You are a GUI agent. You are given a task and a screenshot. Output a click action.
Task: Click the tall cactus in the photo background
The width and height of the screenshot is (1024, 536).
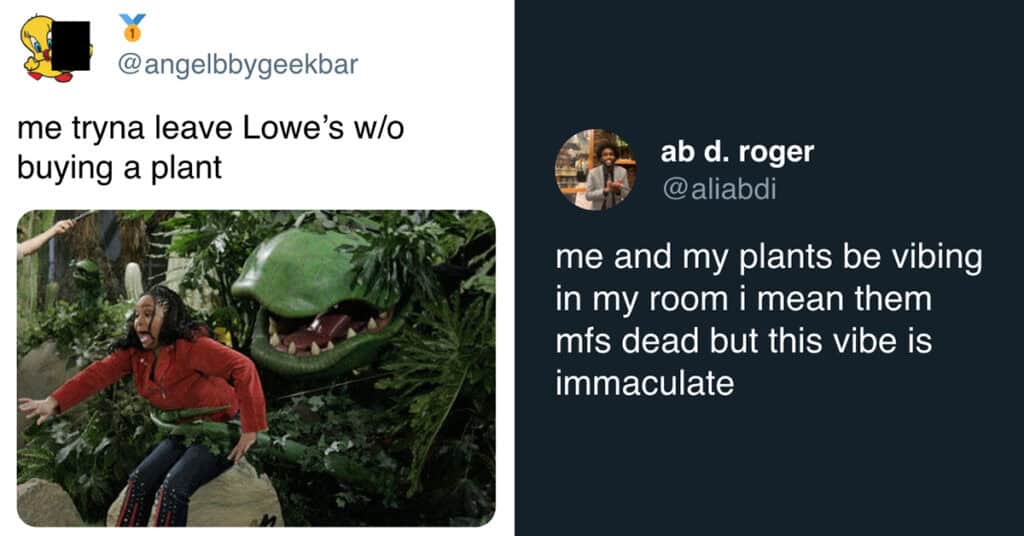(x=27, y=268)
